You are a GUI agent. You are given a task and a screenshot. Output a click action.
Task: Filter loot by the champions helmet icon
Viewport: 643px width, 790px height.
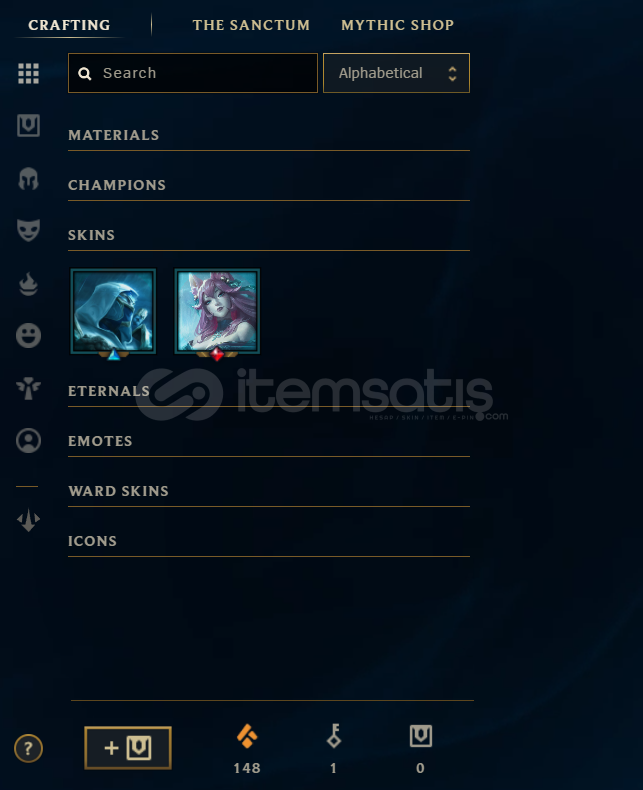pos(28,178)
